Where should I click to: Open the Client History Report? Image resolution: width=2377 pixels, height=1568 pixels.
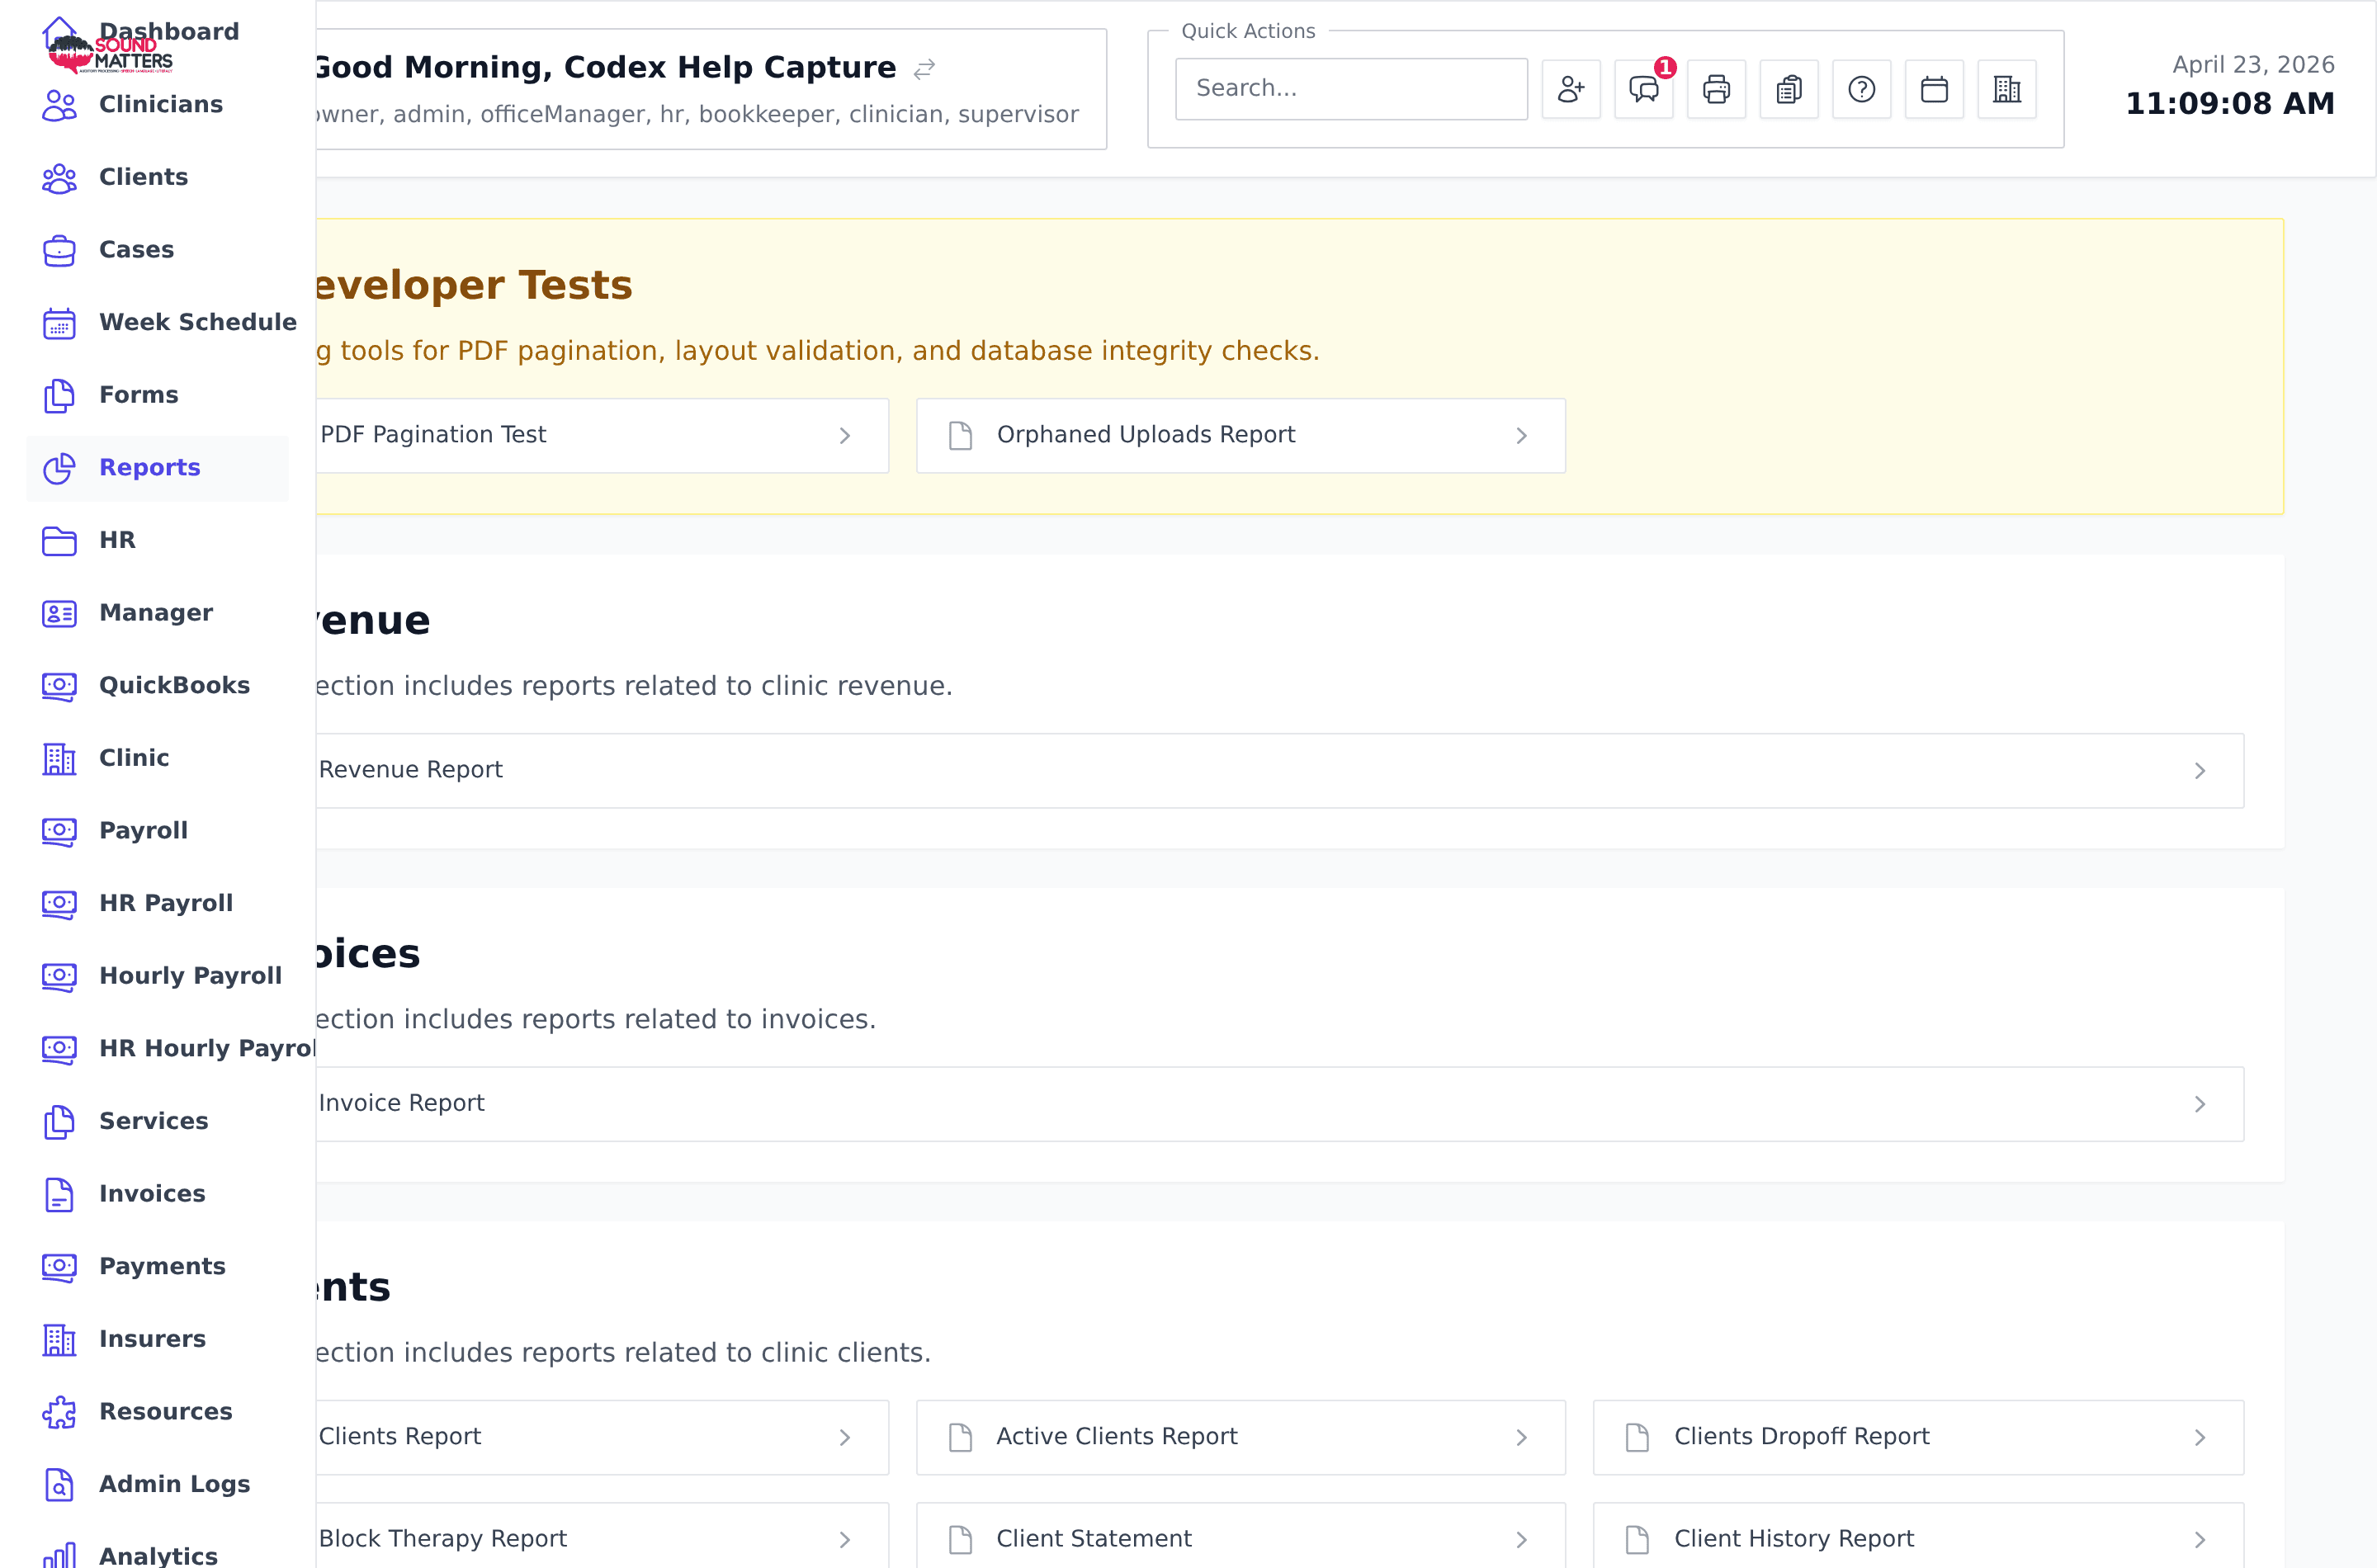coord(1918,1537)
